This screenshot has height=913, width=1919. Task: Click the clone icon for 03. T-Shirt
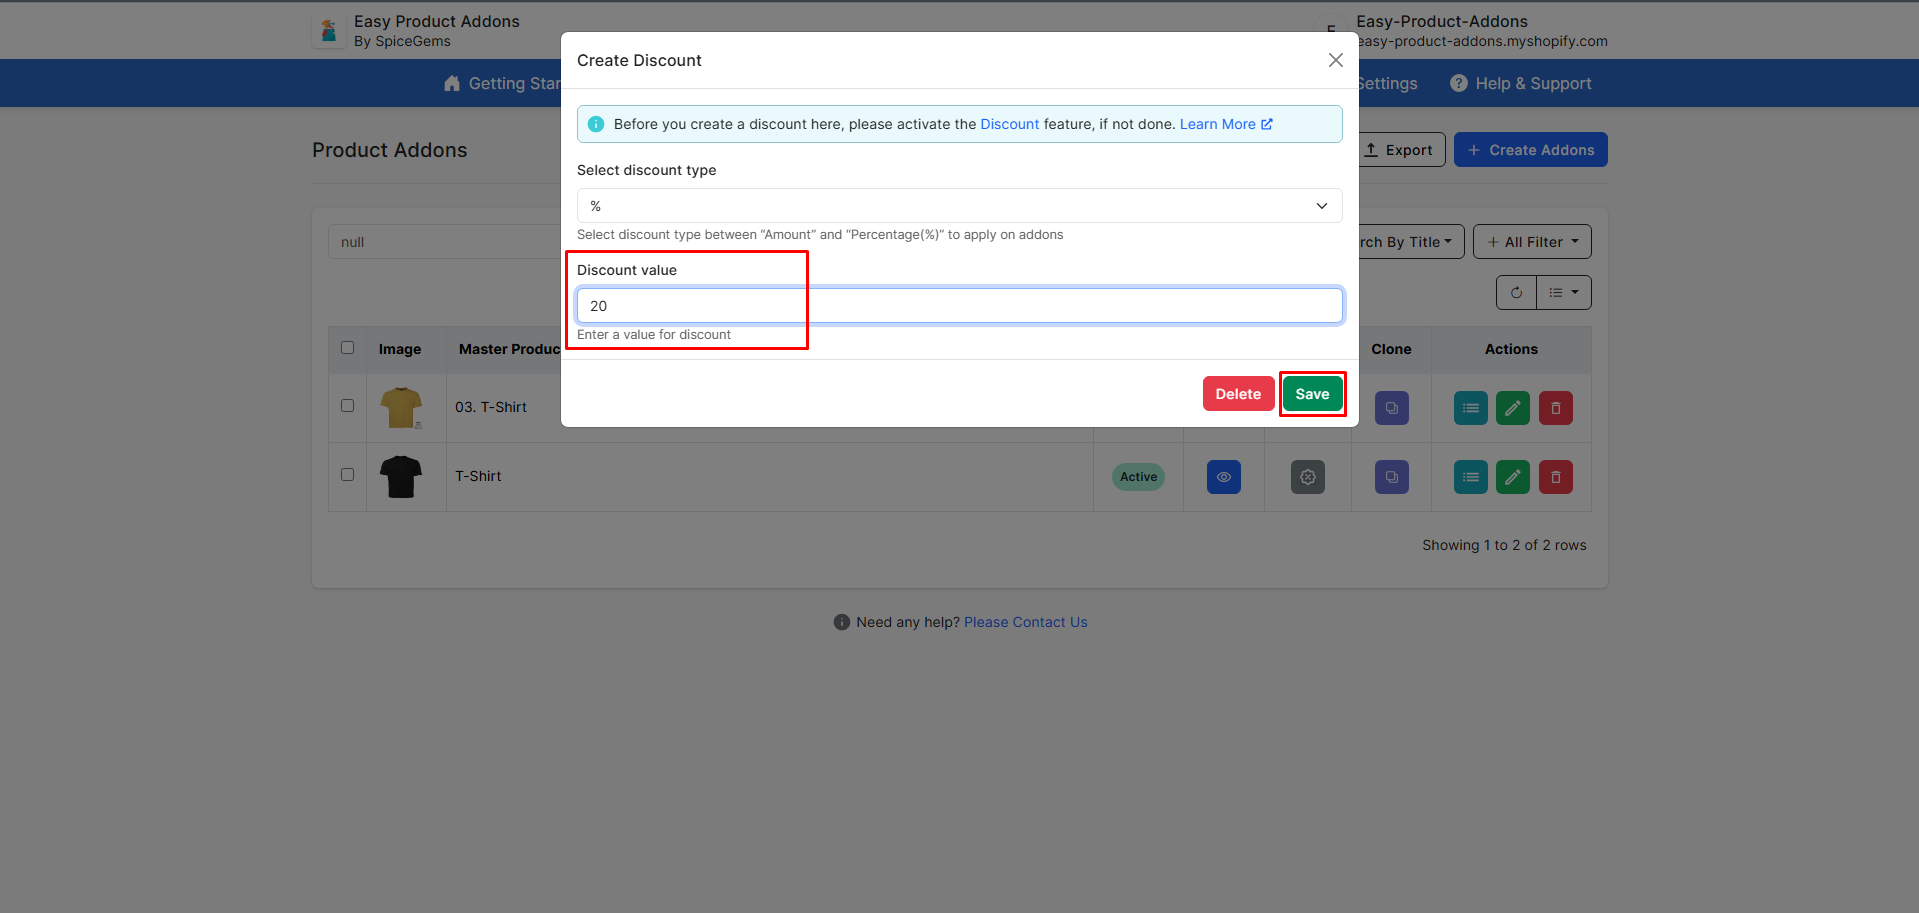coord(1391,408)
